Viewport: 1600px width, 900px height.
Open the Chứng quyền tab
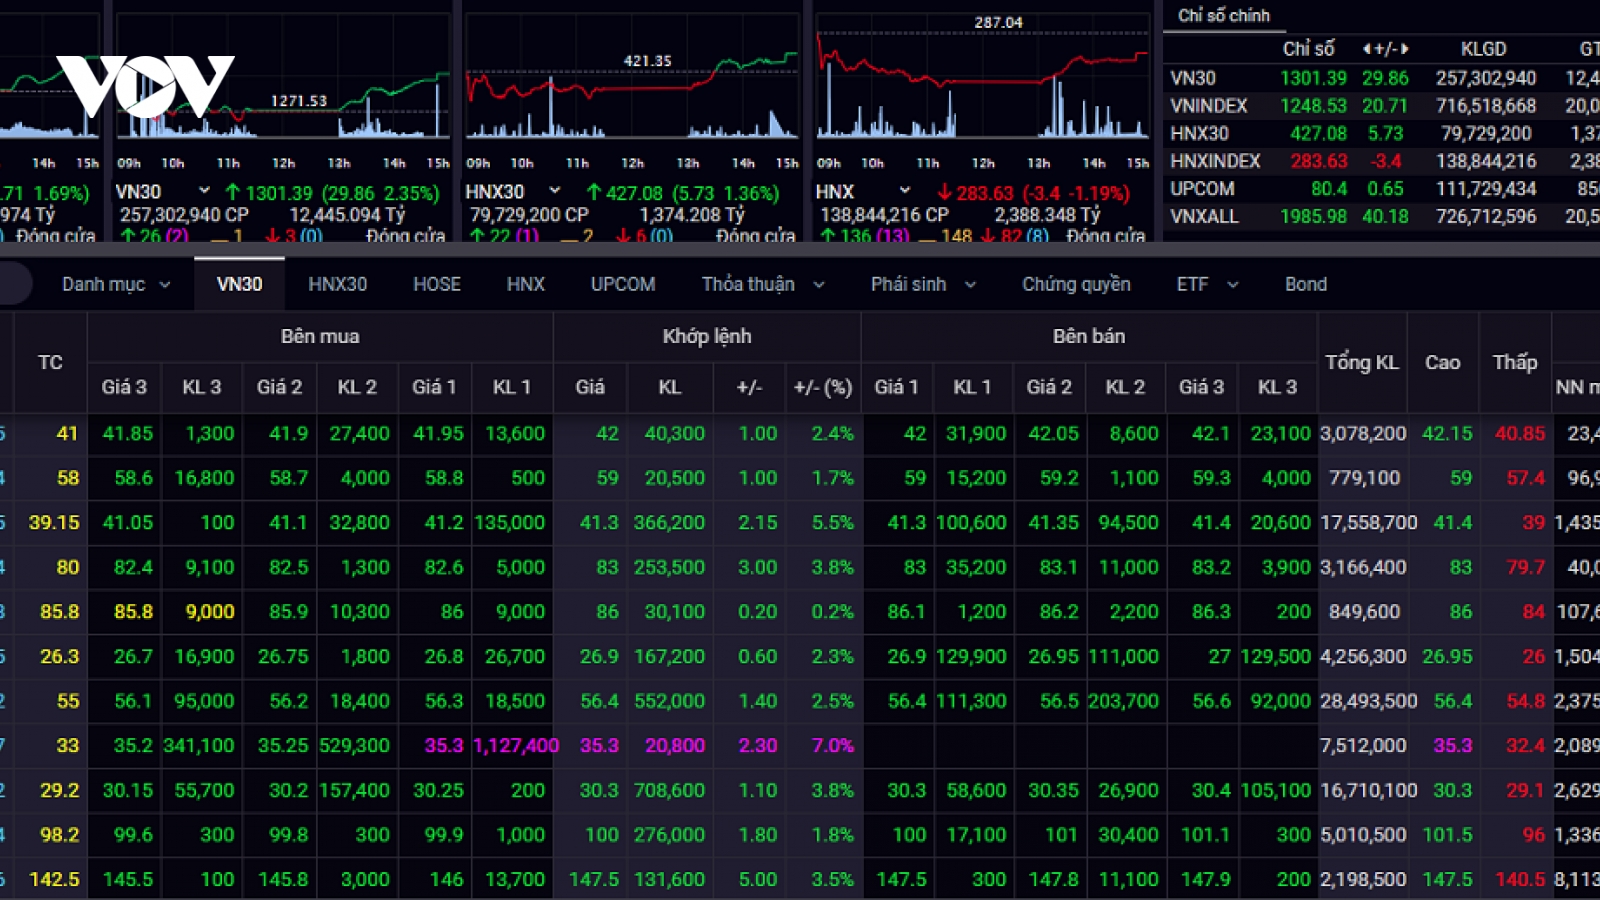[x=1076, y=285]
